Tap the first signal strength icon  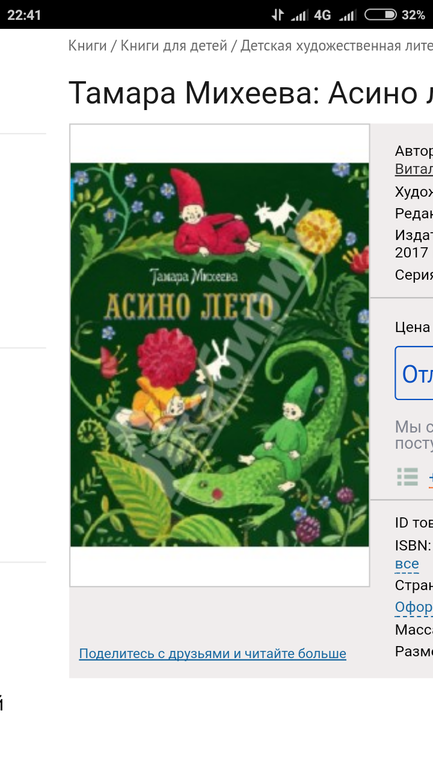click(x=299, y=16)
